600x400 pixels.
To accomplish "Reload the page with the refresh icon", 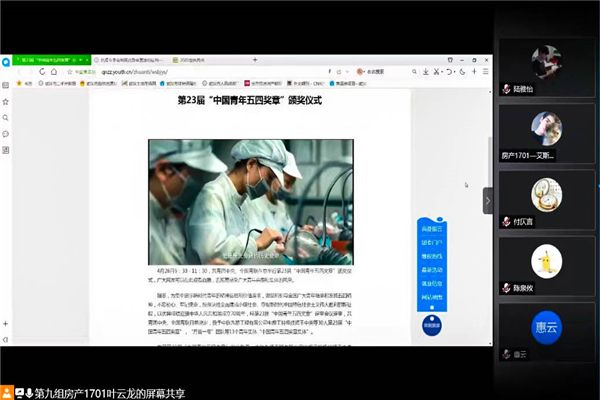I will click(42, 72).
